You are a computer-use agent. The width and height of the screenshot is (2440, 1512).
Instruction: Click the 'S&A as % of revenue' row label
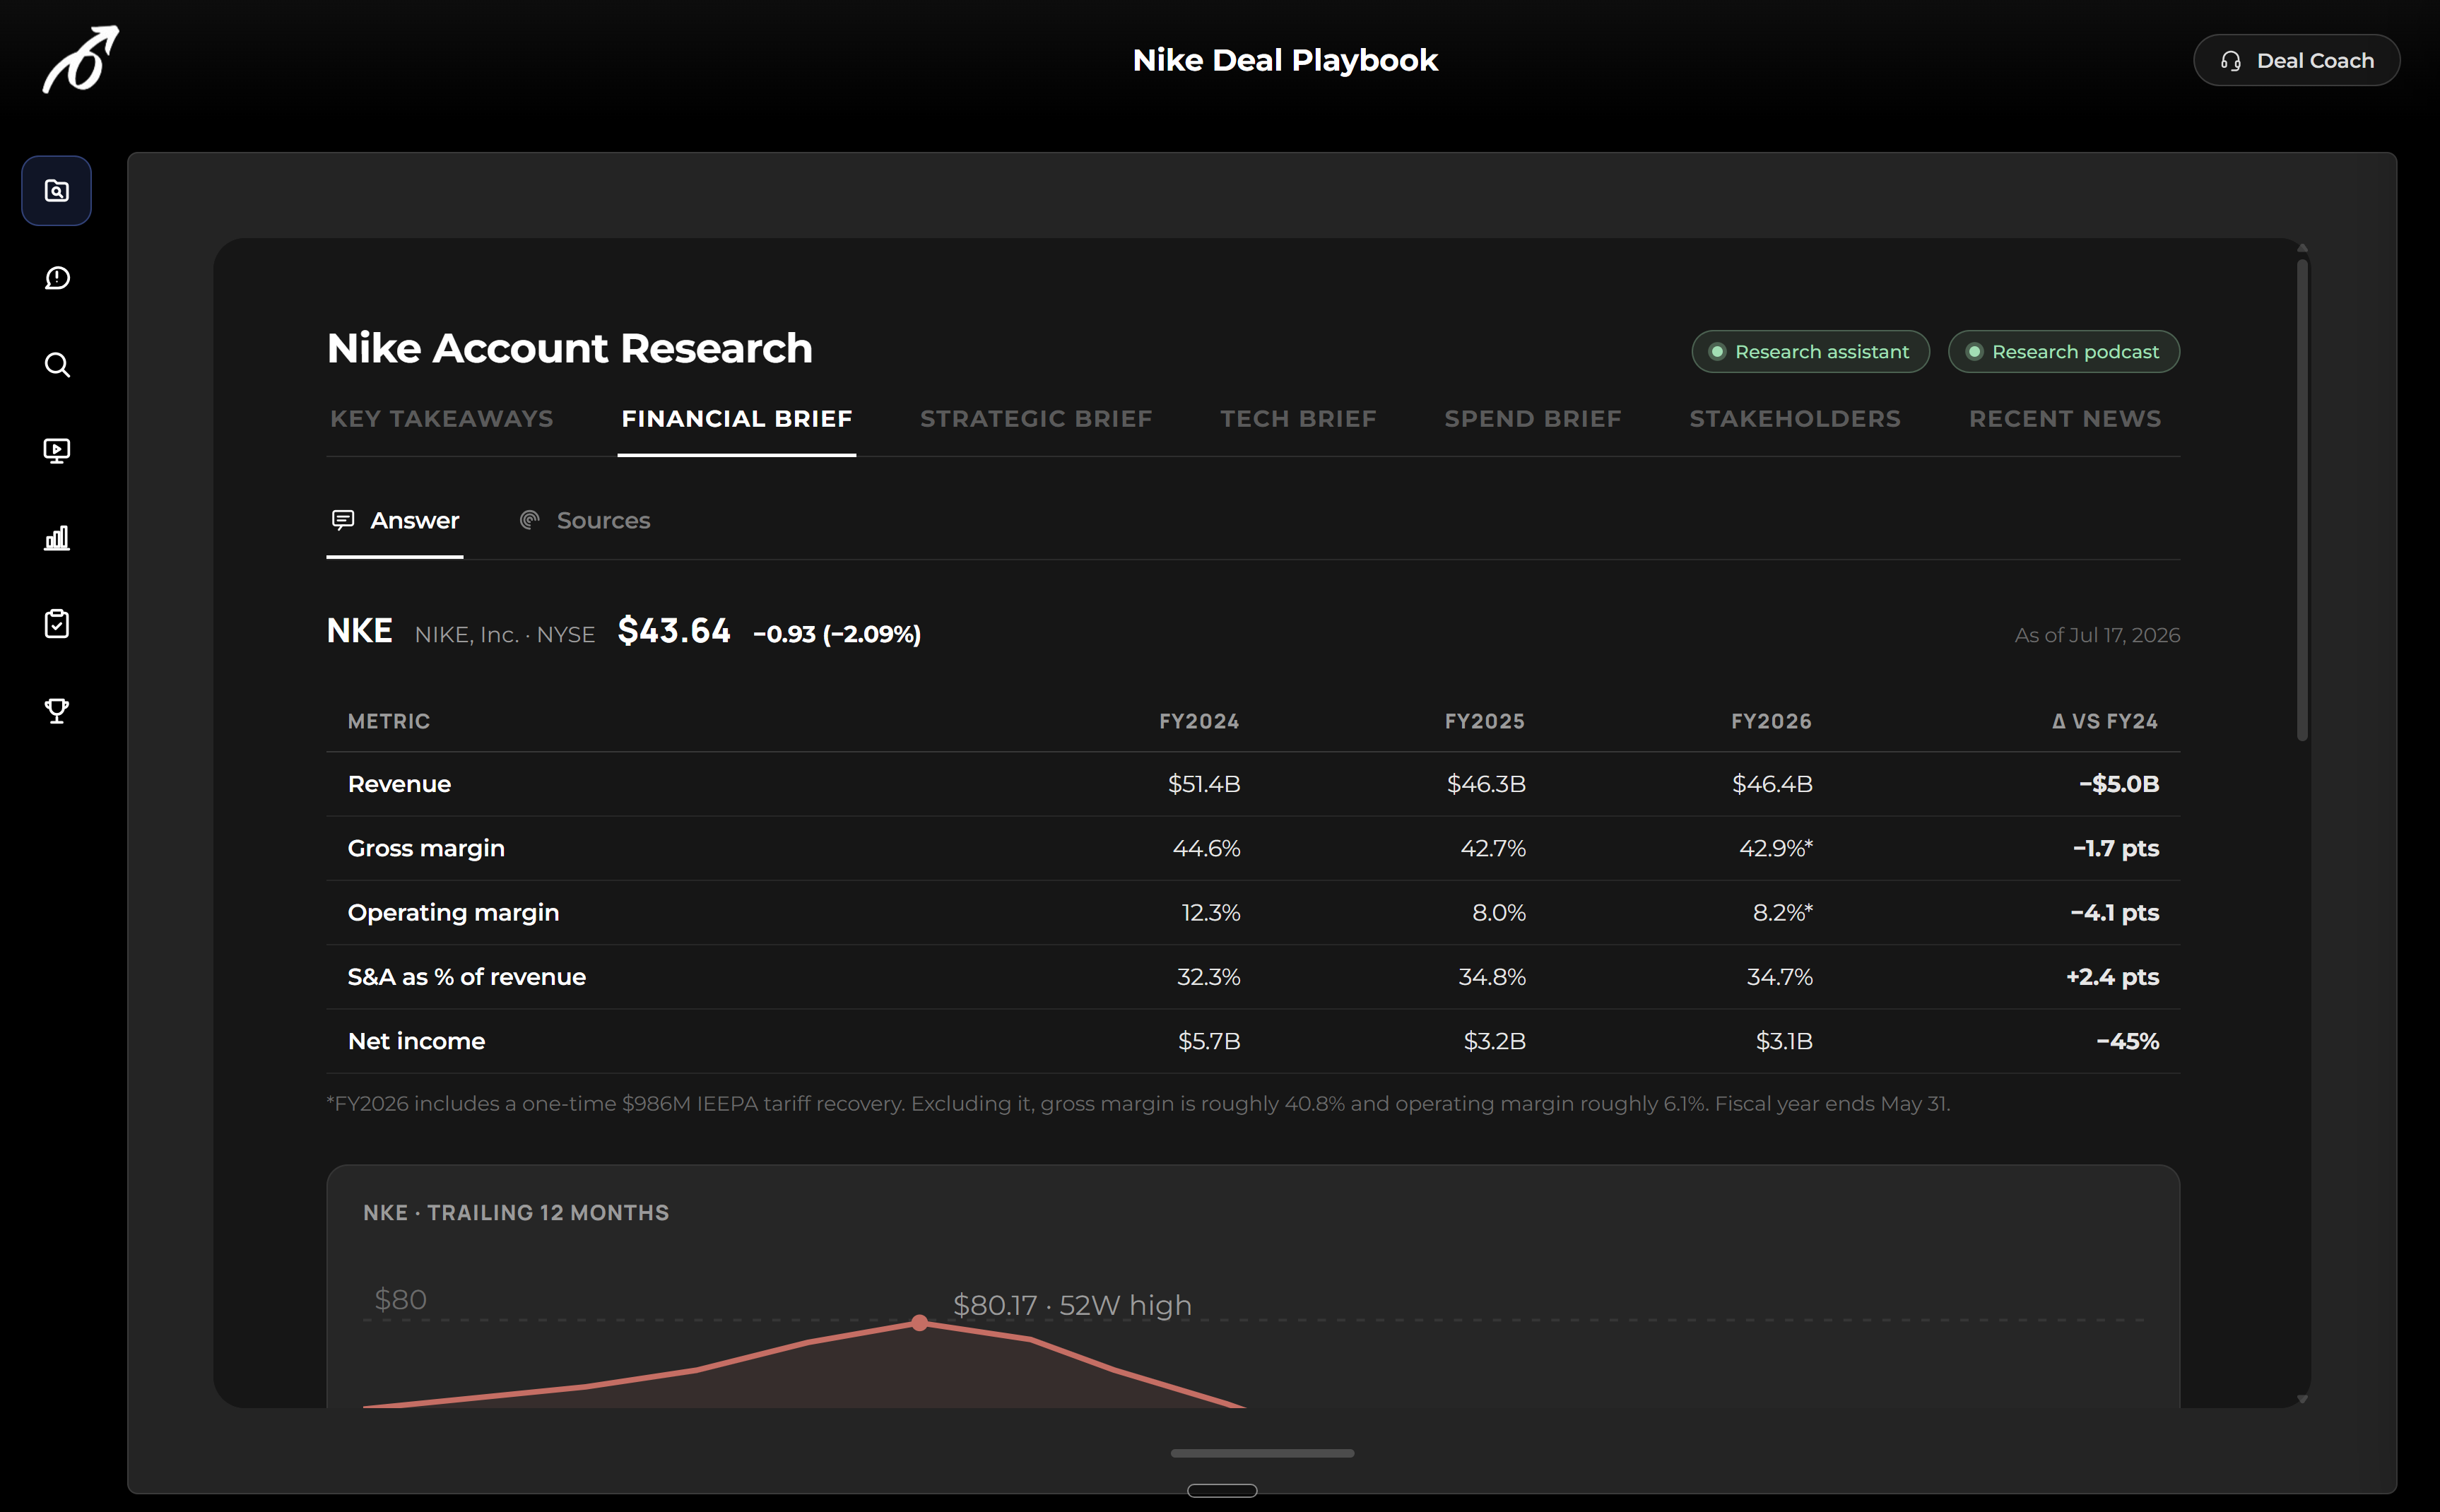pyautogui.click(x=467, y=977)
